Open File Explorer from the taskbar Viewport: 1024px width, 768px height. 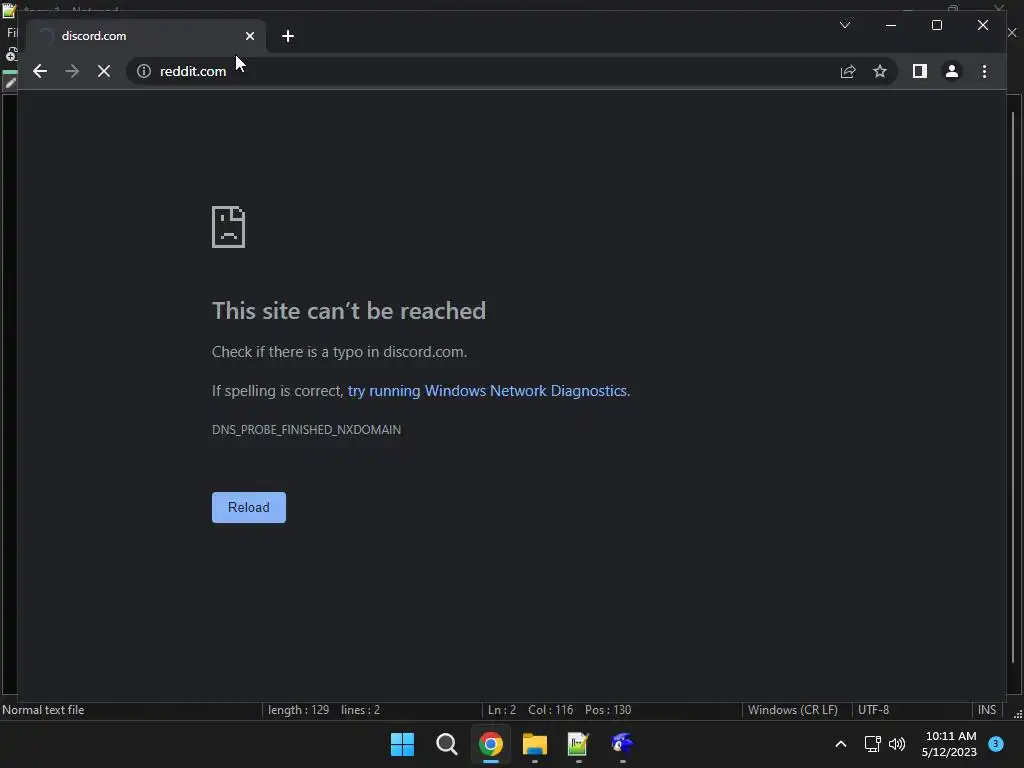534,744
